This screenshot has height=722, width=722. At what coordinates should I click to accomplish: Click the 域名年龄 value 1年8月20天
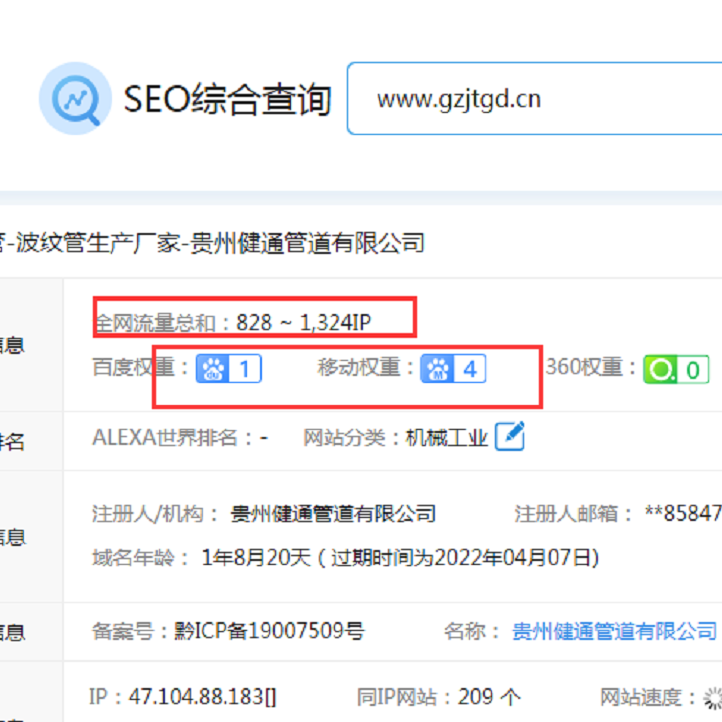pos(256,558)
